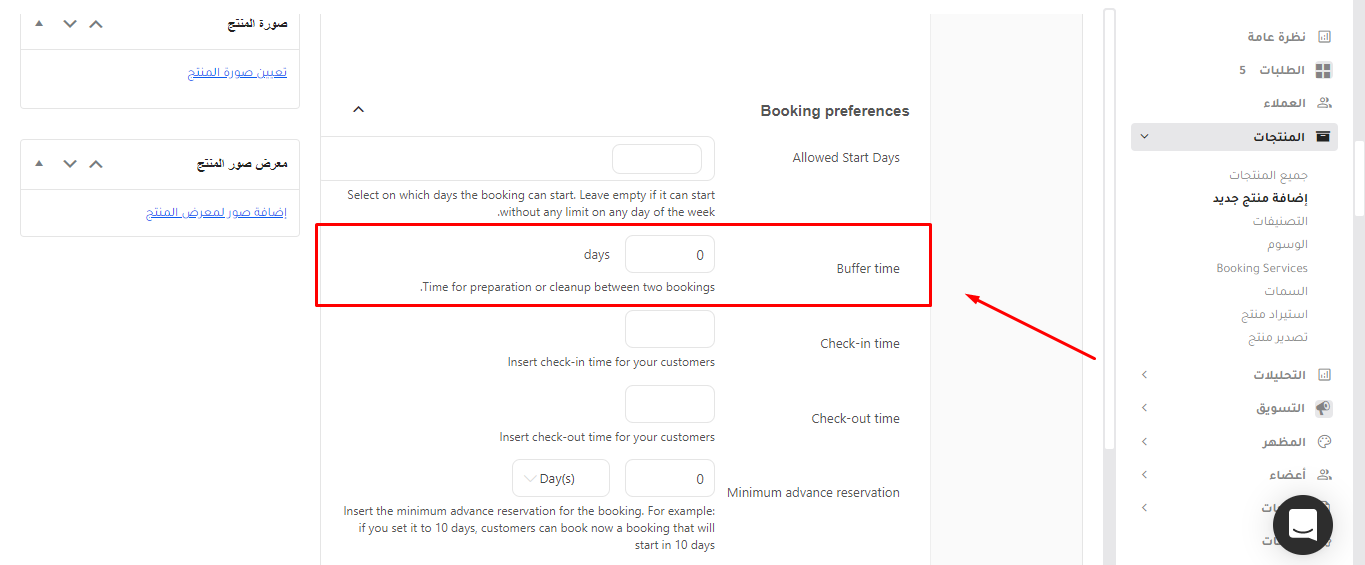This screenshot has width=1365, height=565.
Task: Go to Booking Services submenu item
Action: (x=1262, y=268)
